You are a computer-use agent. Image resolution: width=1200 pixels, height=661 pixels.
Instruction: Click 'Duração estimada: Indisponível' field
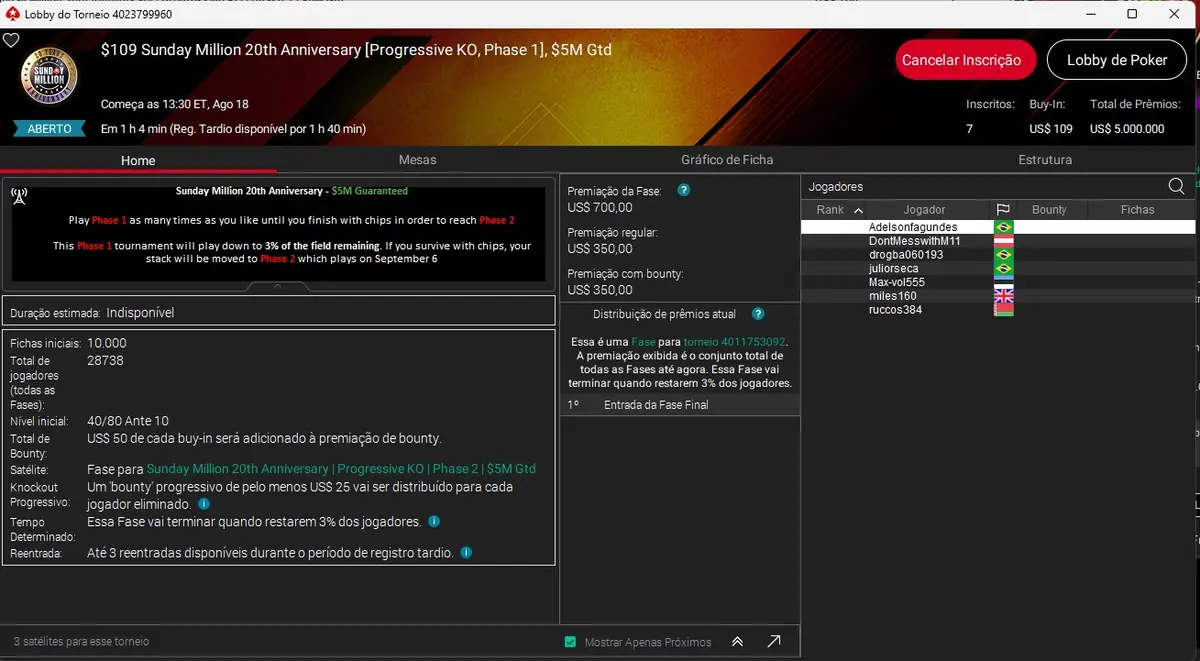(278, 312)
